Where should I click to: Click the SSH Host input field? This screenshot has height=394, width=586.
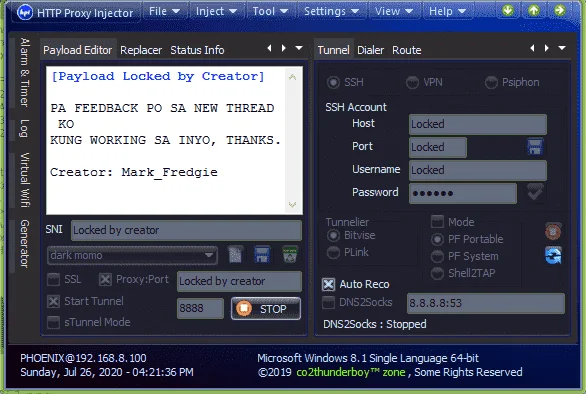pyautogui.click(x=478, y=124)
